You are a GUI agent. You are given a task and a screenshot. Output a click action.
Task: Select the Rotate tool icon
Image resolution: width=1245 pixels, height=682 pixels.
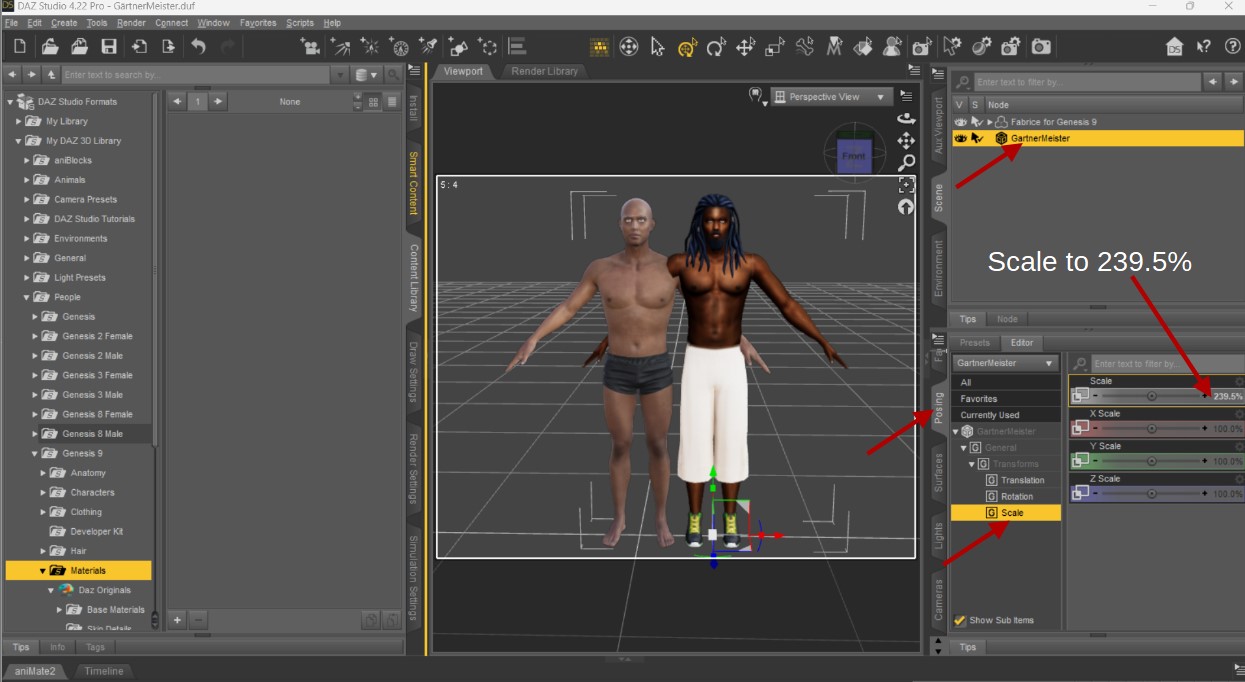click(716, 46)
